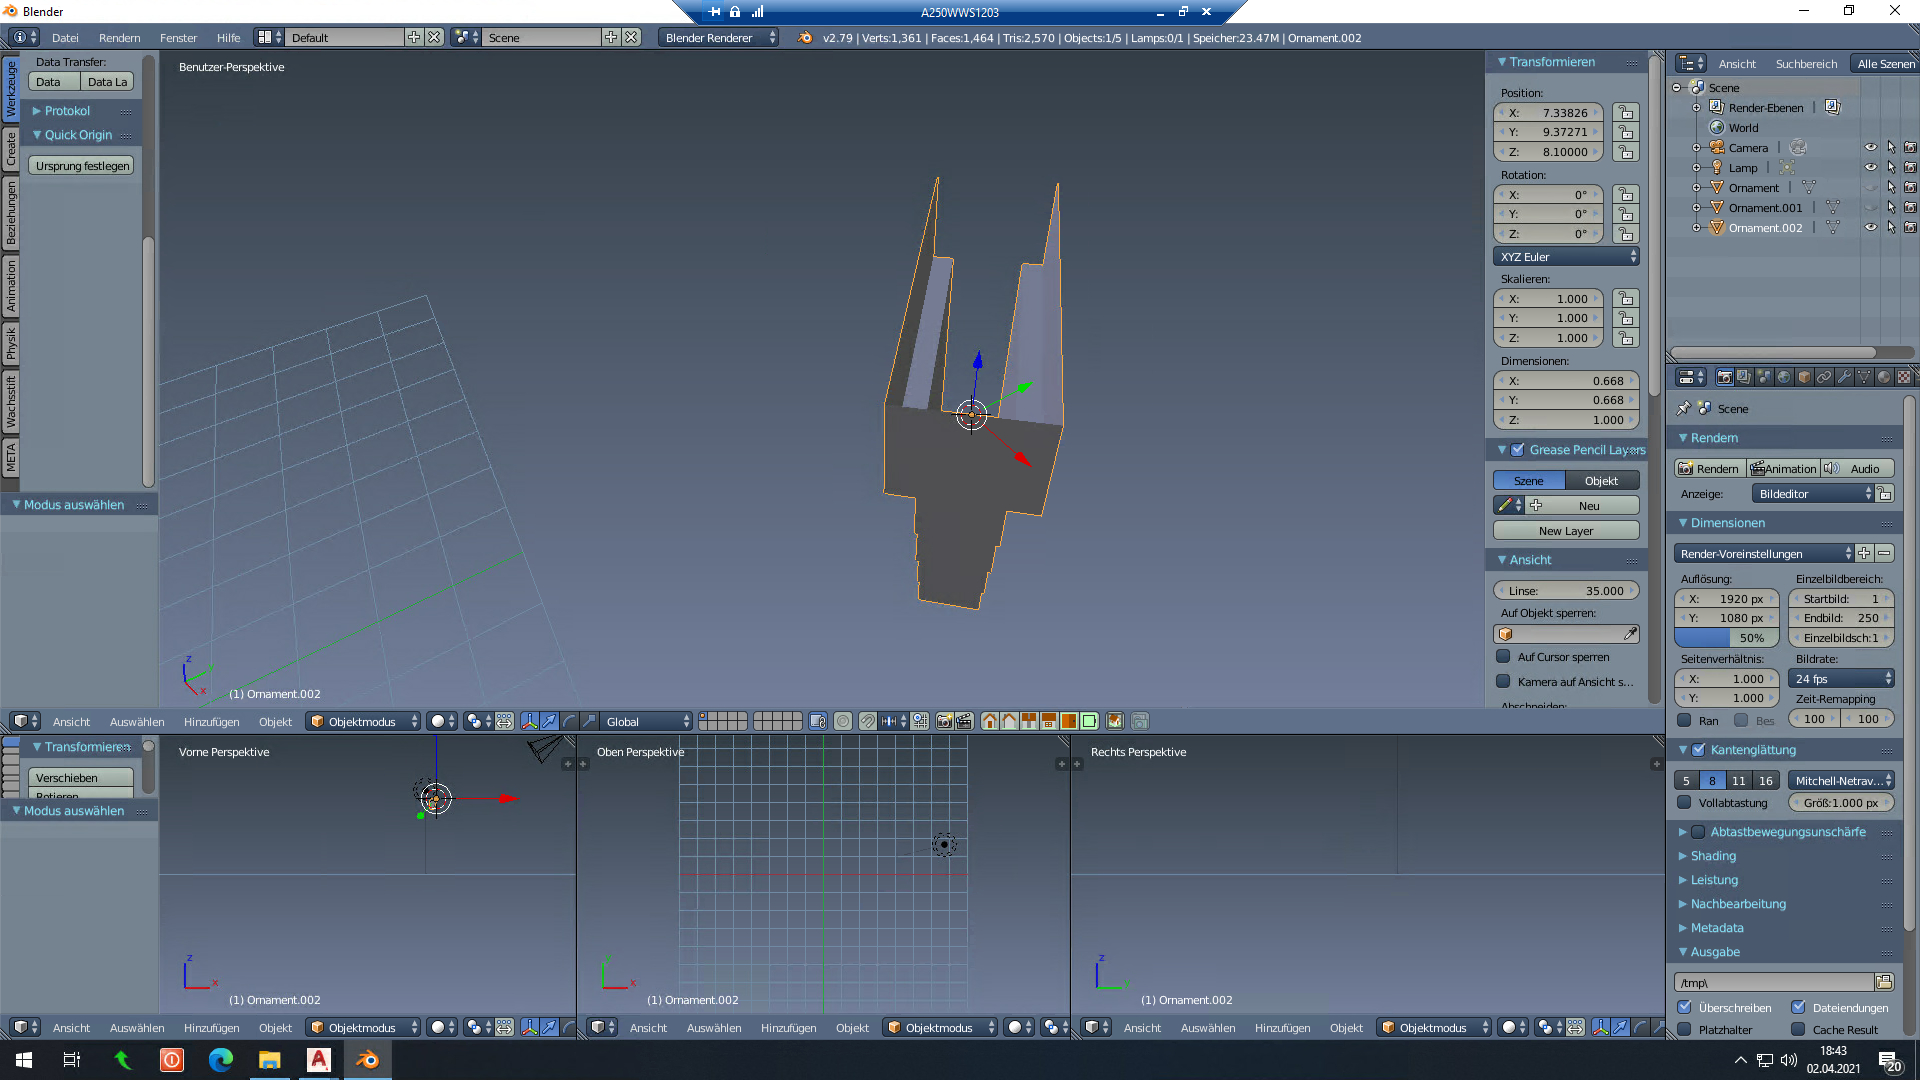
Task: Click the proportional editing circle icon
Action: point(843,721)
